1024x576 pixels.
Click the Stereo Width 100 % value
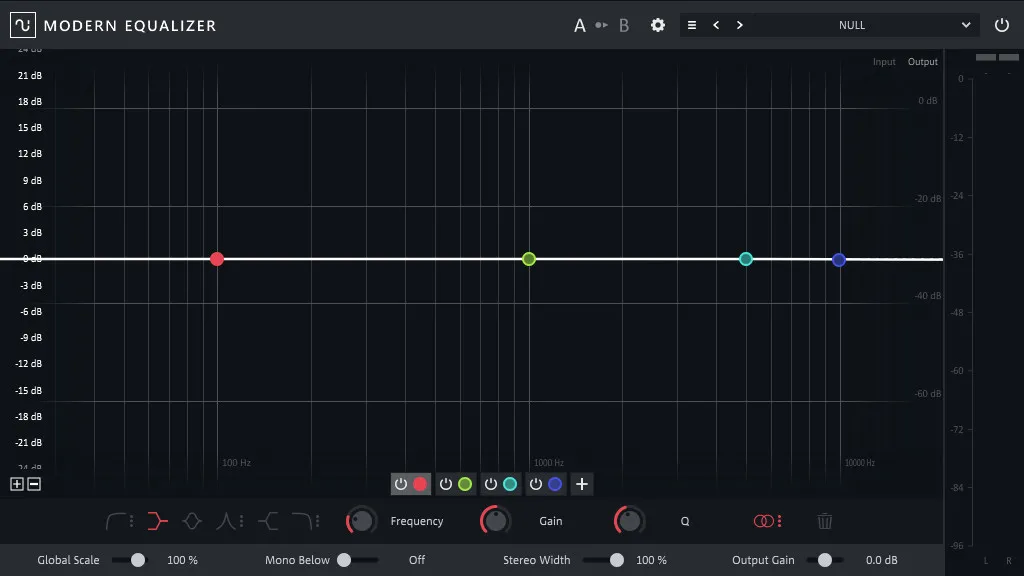point(651,560)
